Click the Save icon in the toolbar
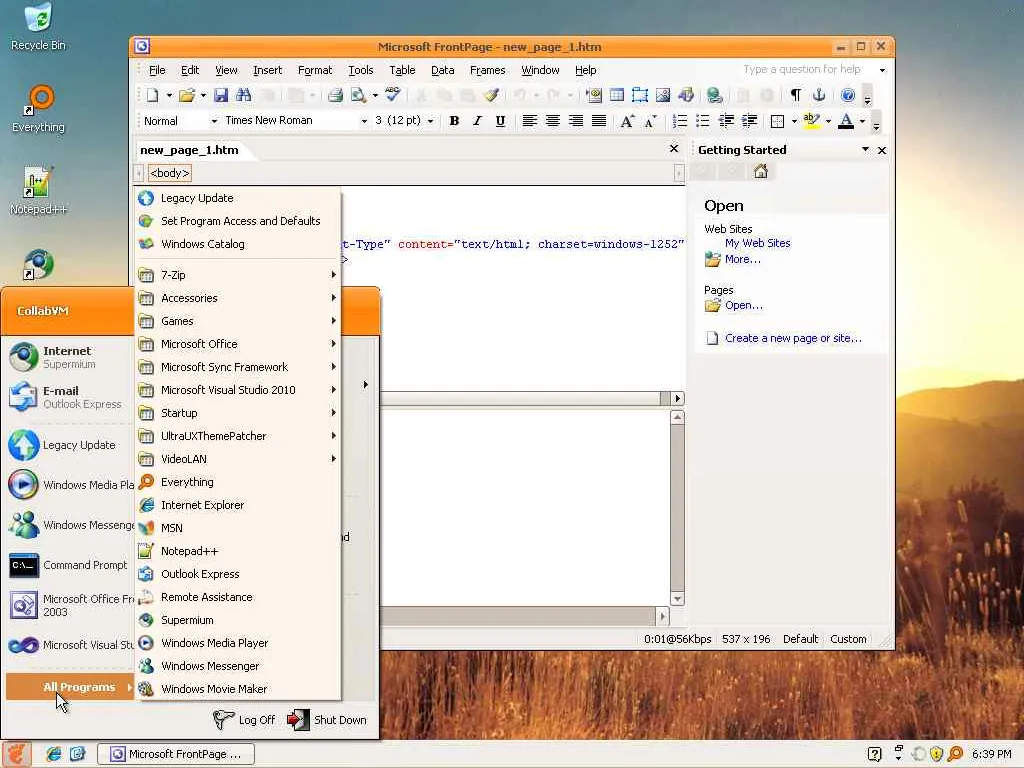1024x768 pixels. point(221,95)
